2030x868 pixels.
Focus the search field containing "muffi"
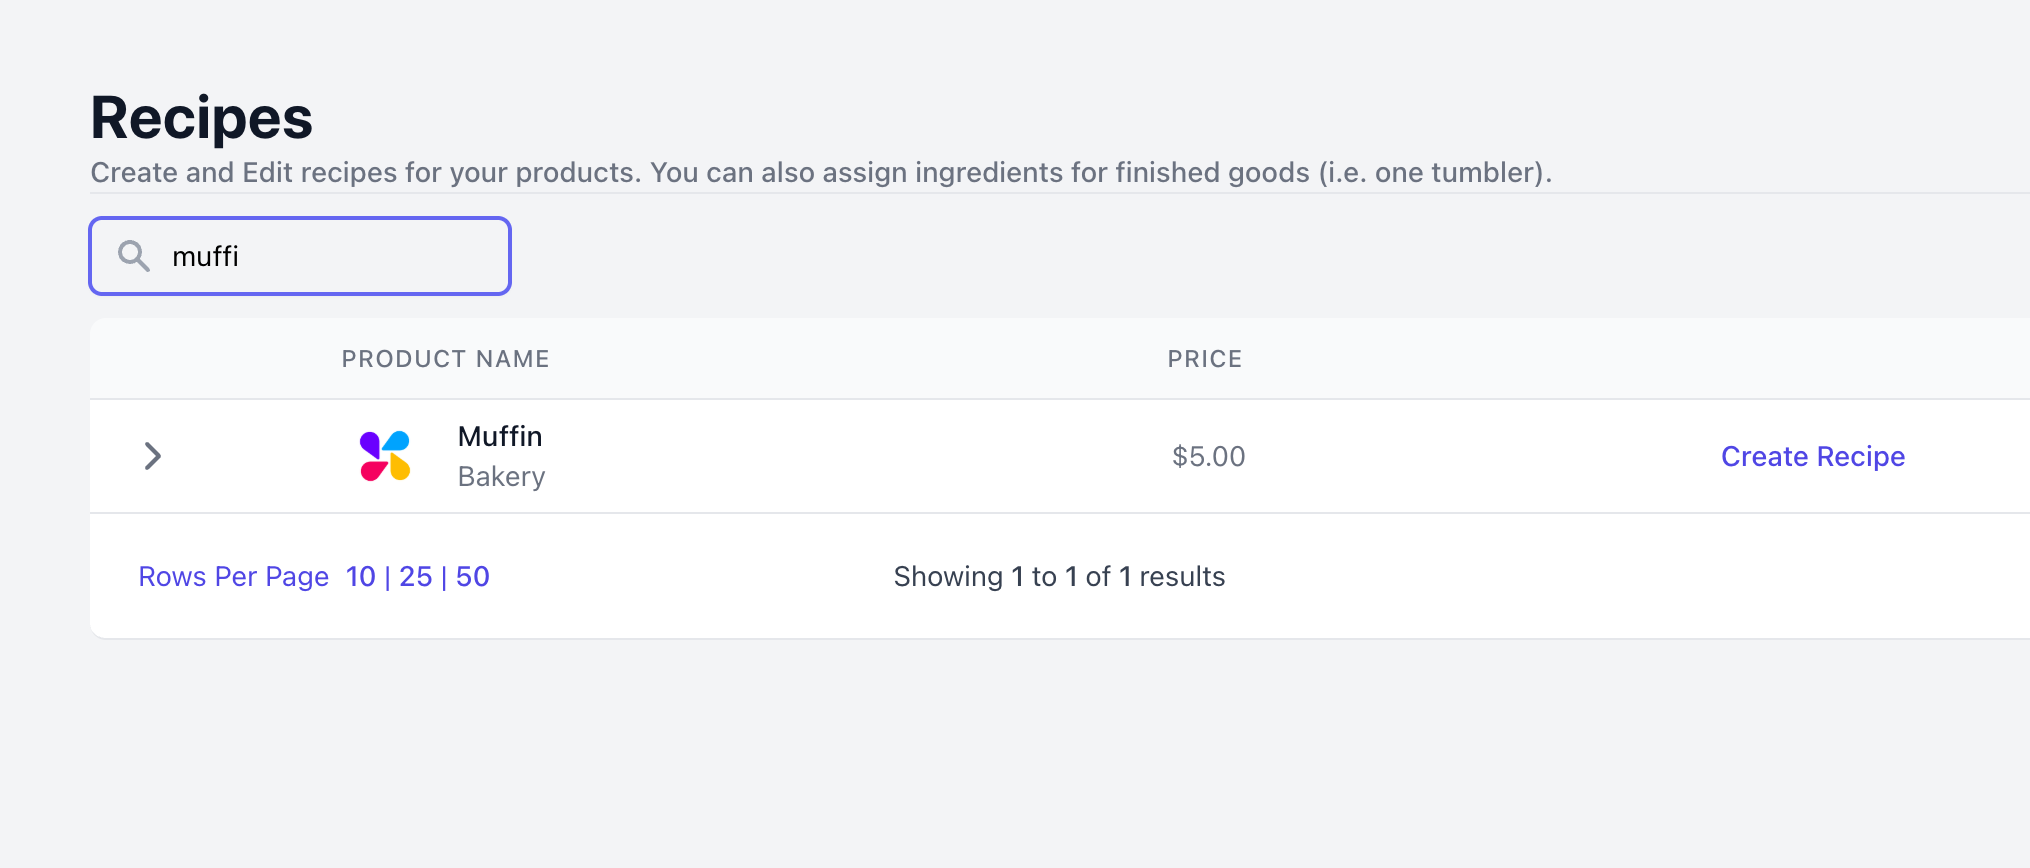click(x=300, y=256)
